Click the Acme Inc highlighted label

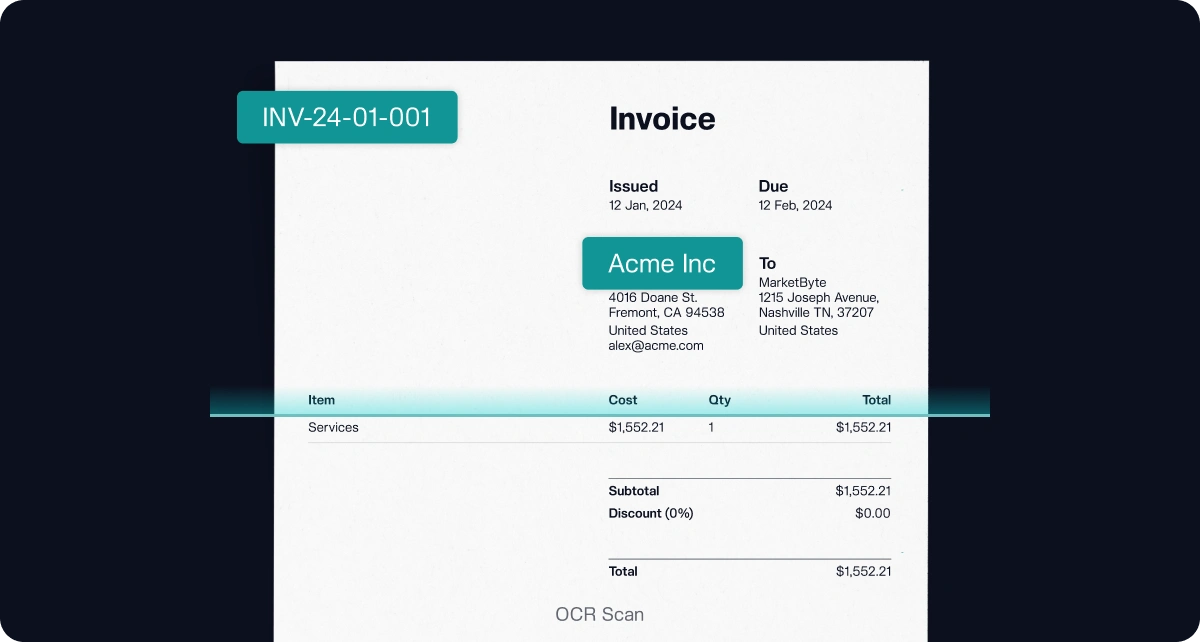(x=662, y=263)
